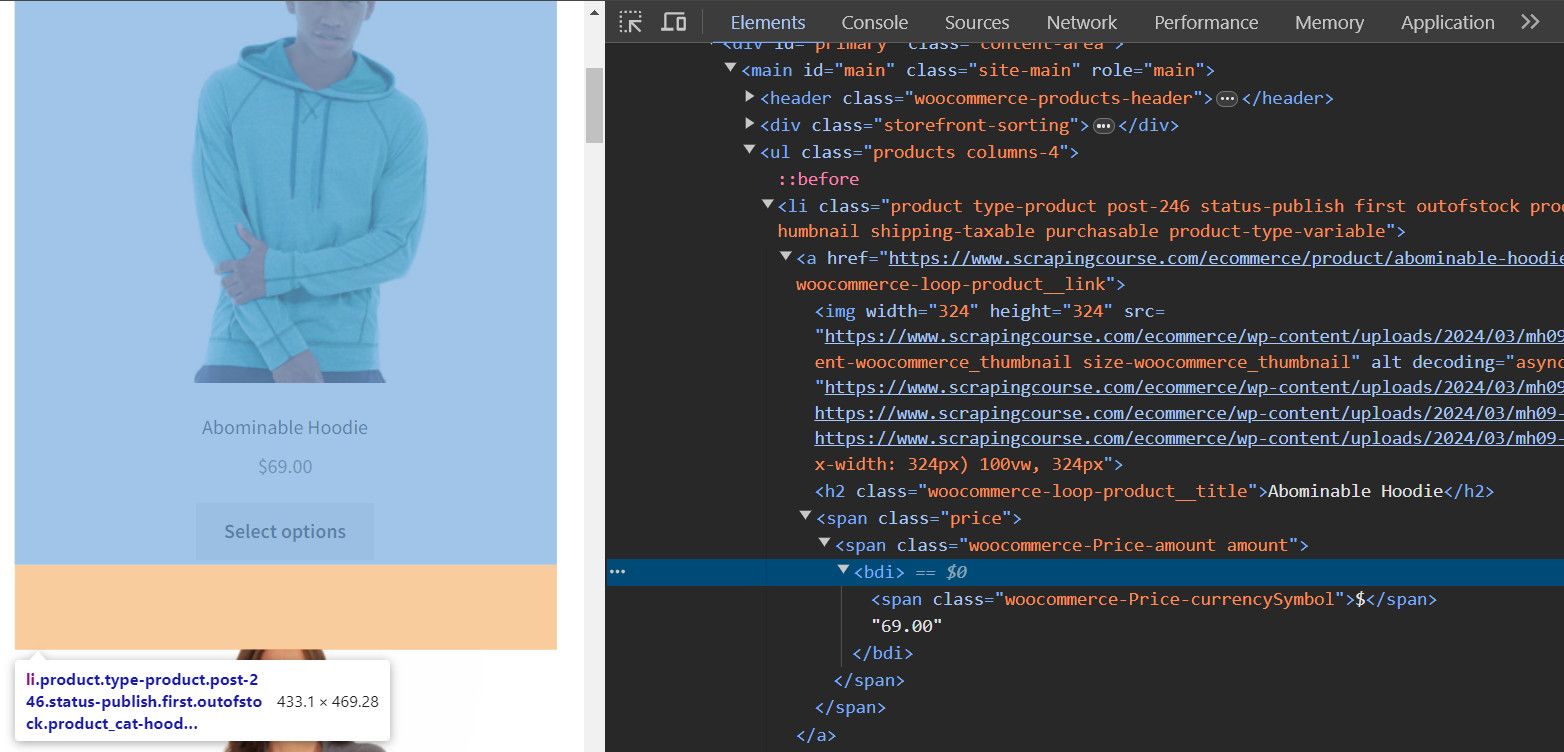Select the woocommerce-Price-currencySymbol span row
The image size is (1564, 752).
tap(1154, 600)
